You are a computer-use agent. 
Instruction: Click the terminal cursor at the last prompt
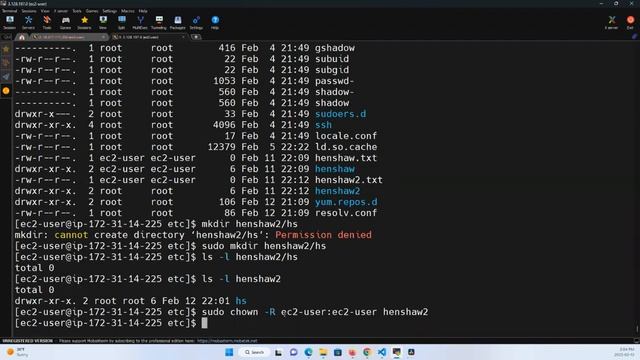click(x=204, y=323)
